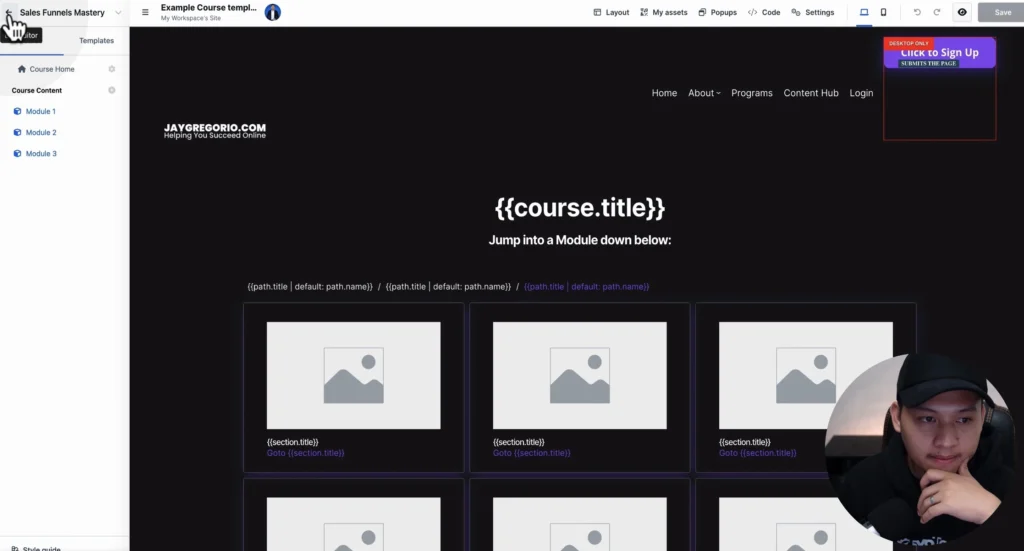Open the Layout panel in the toolbar
Screen dimensions: 1024x551
(x=611, y=13)
